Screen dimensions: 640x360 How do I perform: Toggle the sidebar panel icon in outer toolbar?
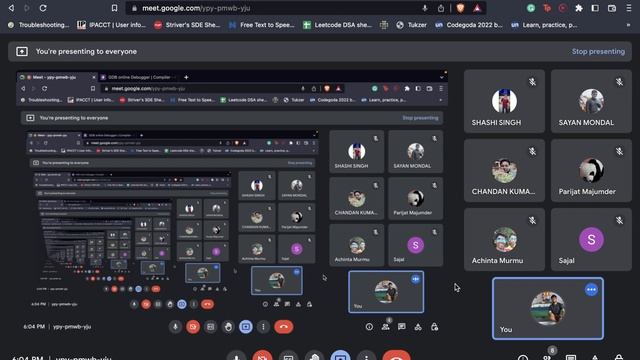pos(595,8)
